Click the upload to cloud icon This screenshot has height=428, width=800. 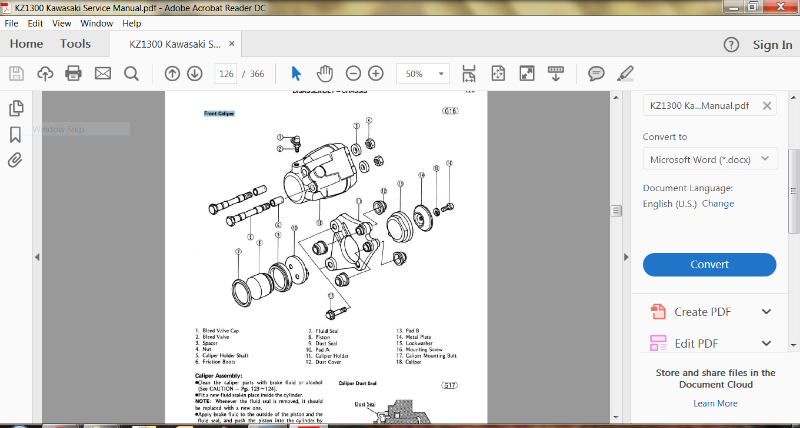pos(45,73)
